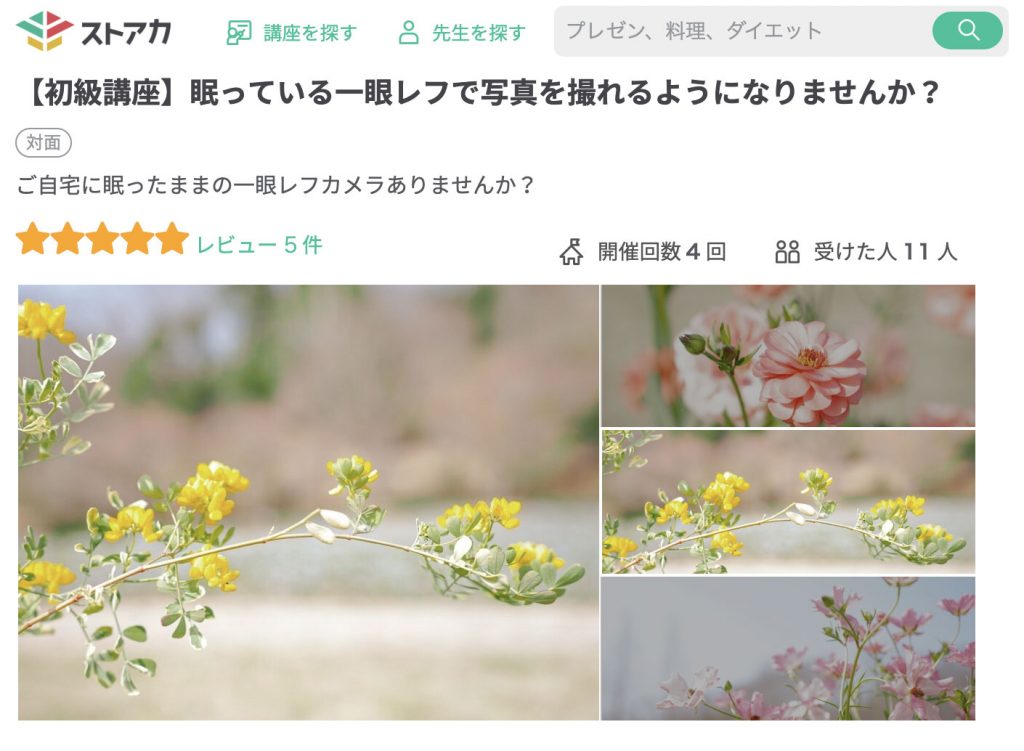1024x751 pixels.
Task: Click the 【初級講座】course title heading
Action: coord(483,93)
